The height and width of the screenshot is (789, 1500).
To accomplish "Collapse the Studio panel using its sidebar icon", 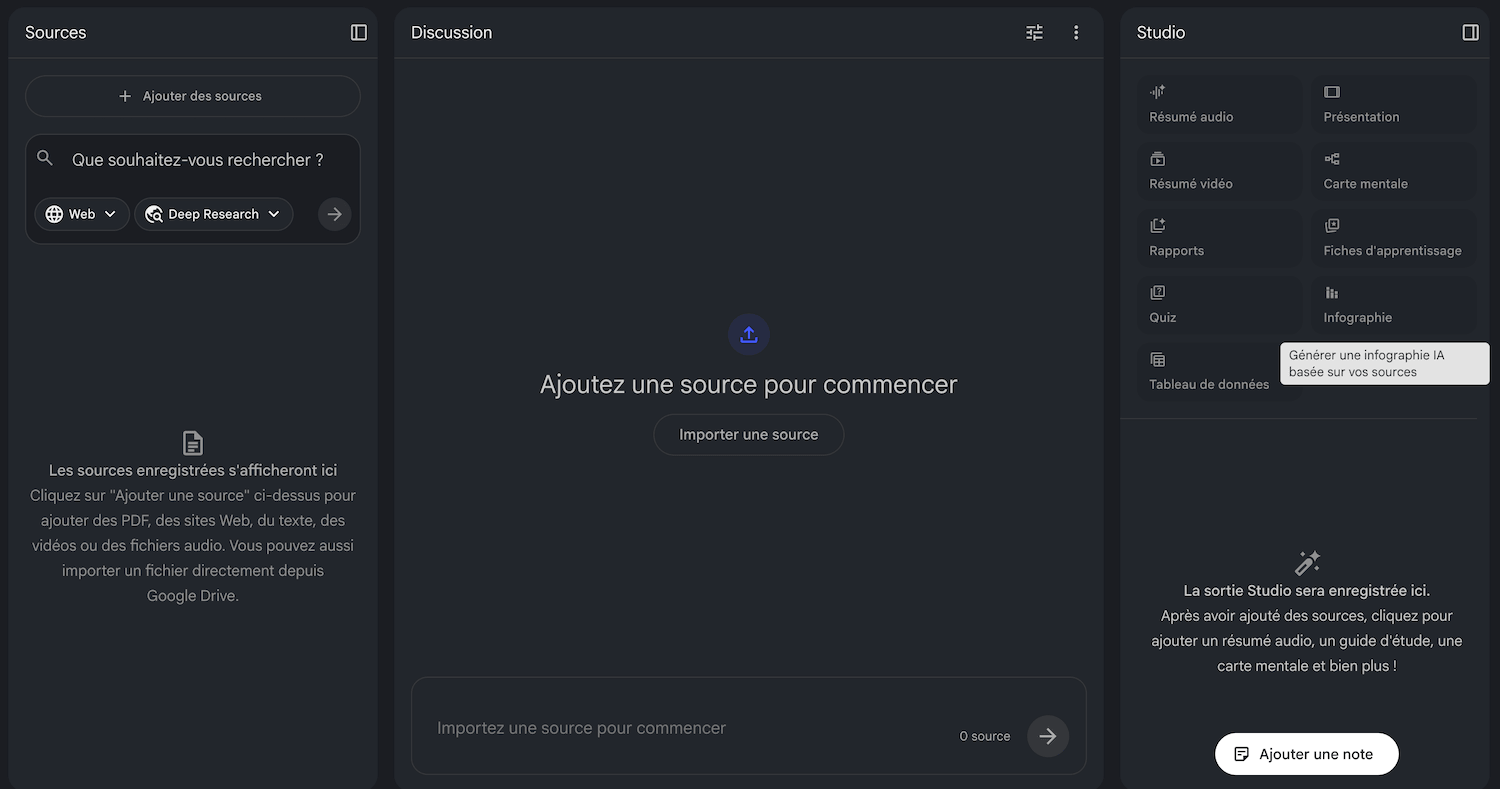I will [x=1470, y=33].
